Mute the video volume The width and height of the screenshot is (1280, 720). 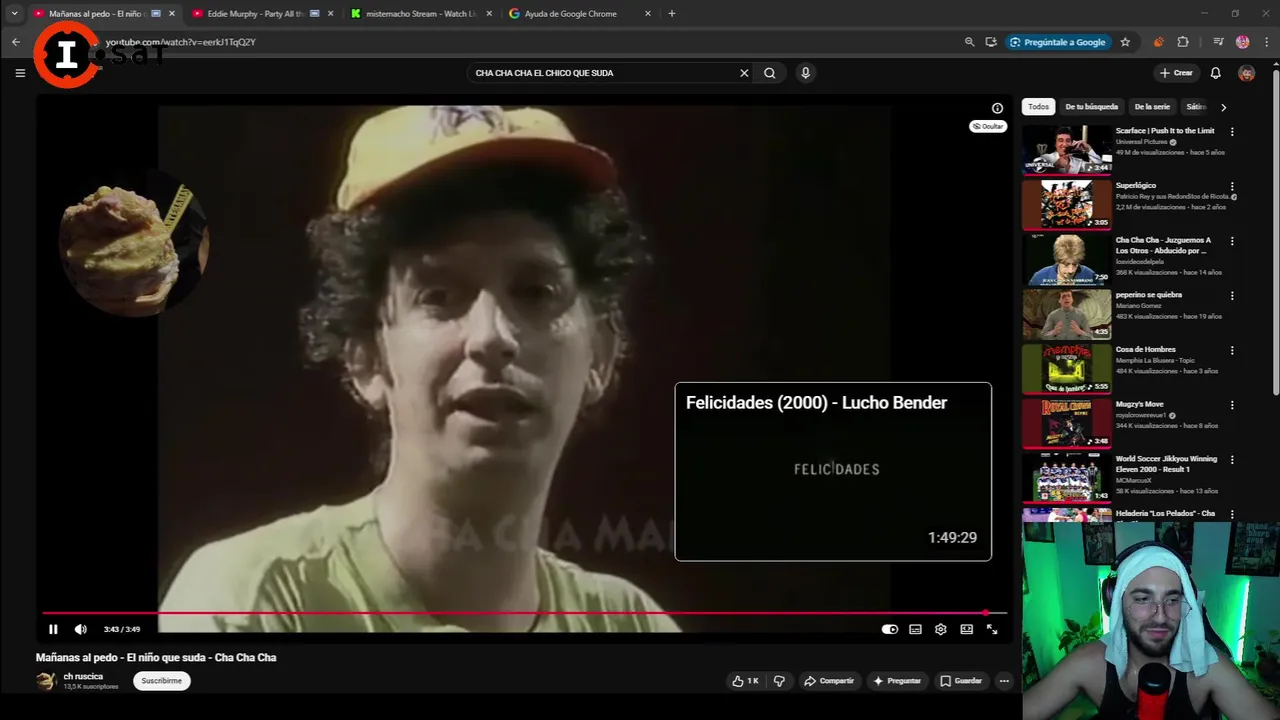pyautogui.click(x=81, y=629)
